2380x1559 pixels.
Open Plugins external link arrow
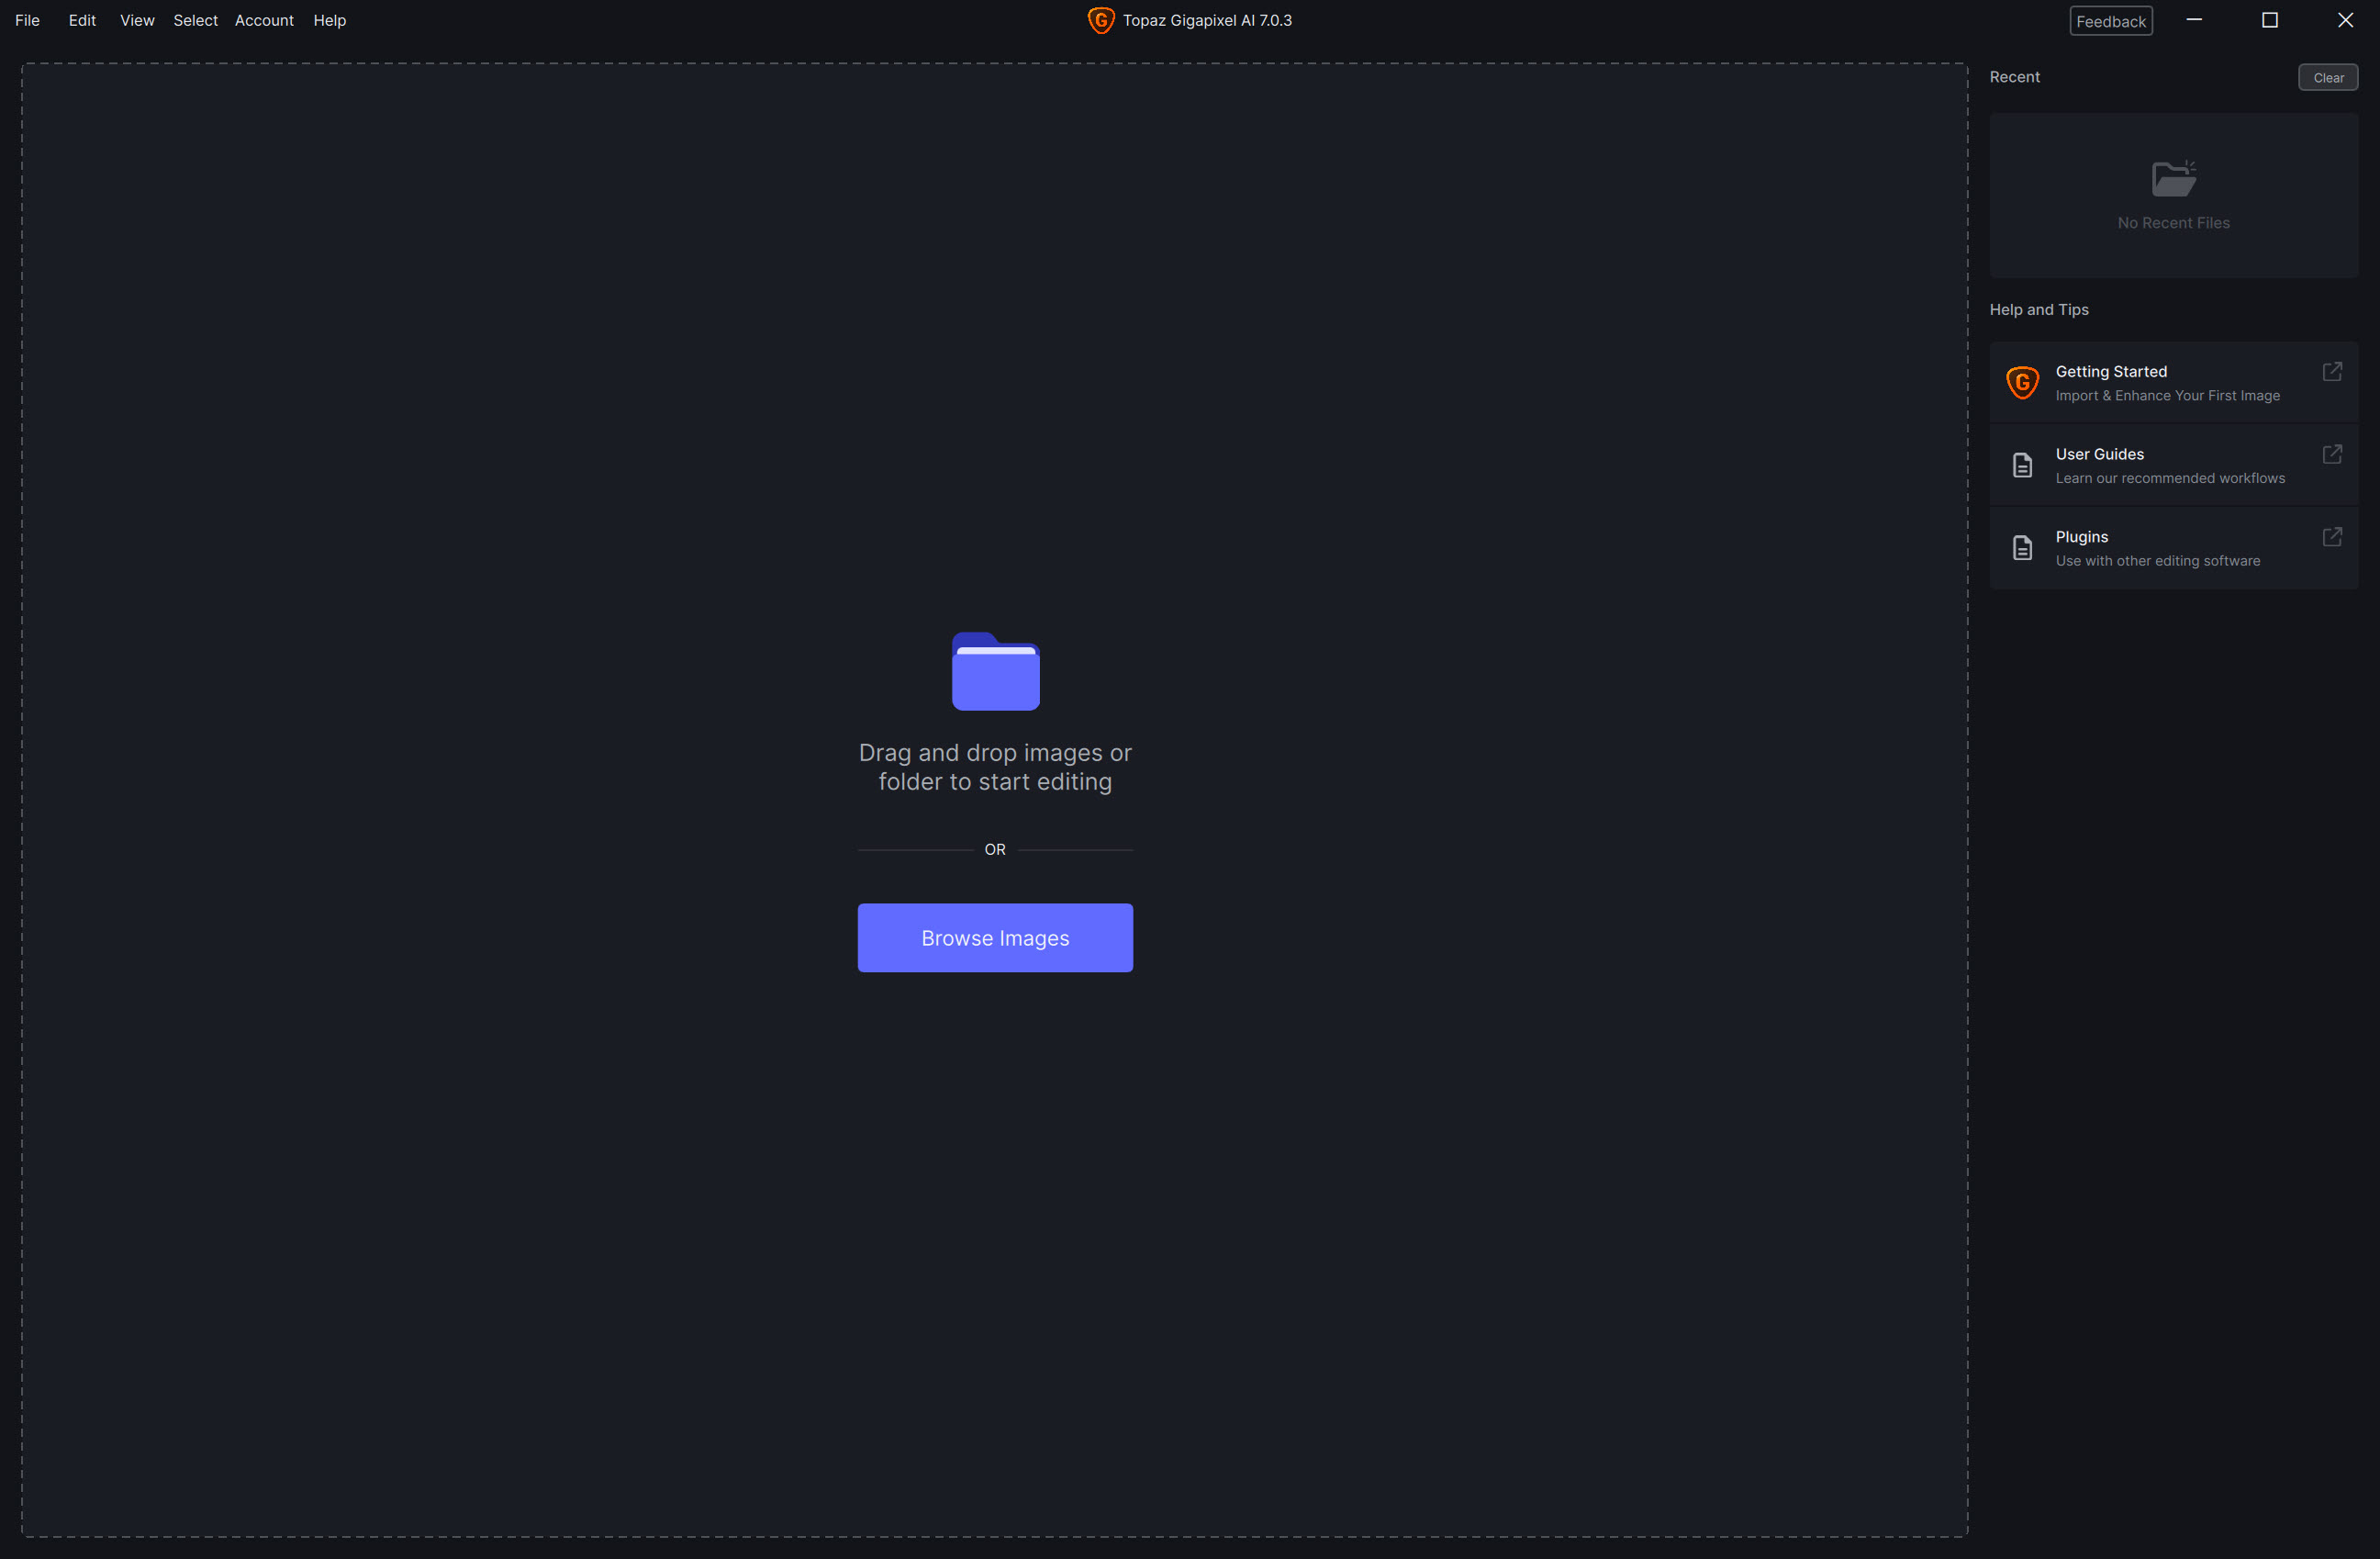pos(2331,537)
